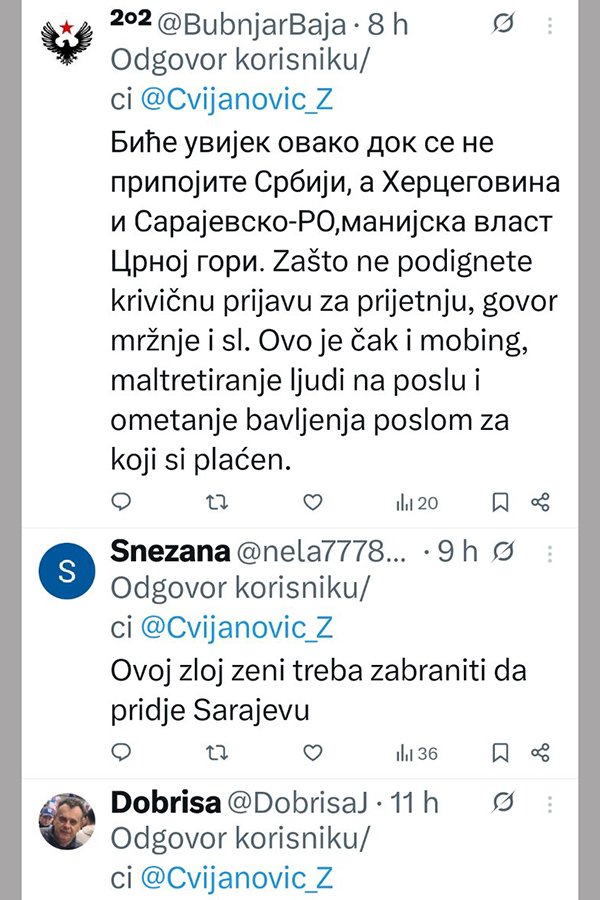Retweet Snezana's tweet
600x900 pixels.
(x=216, y=752)
